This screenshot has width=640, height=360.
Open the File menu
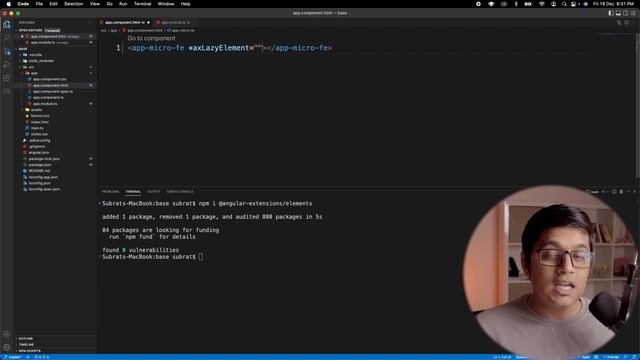(x=39, y=4)
